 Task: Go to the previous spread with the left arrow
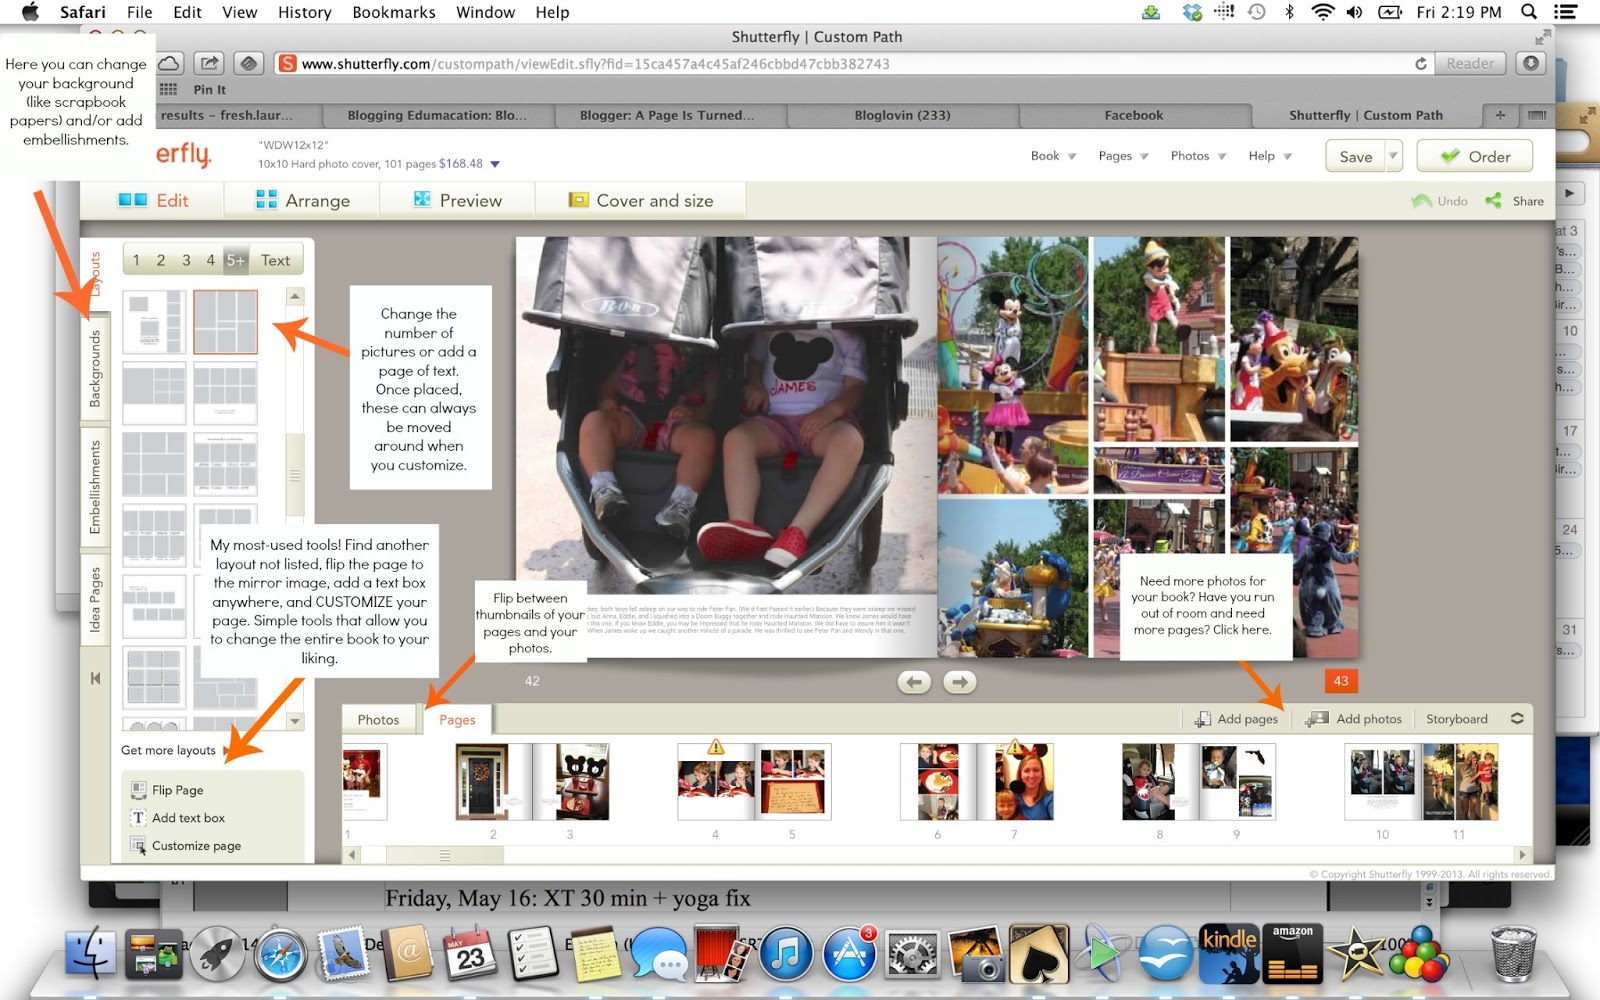[914, 682]
